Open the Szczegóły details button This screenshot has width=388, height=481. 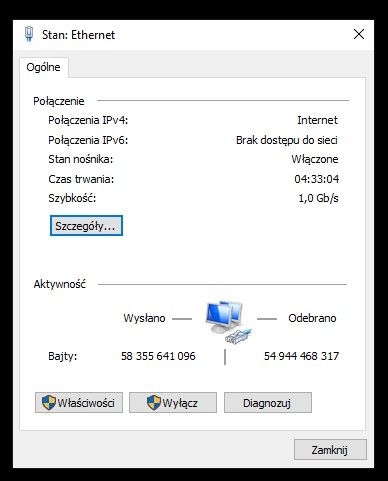click(x=86, y=226)
